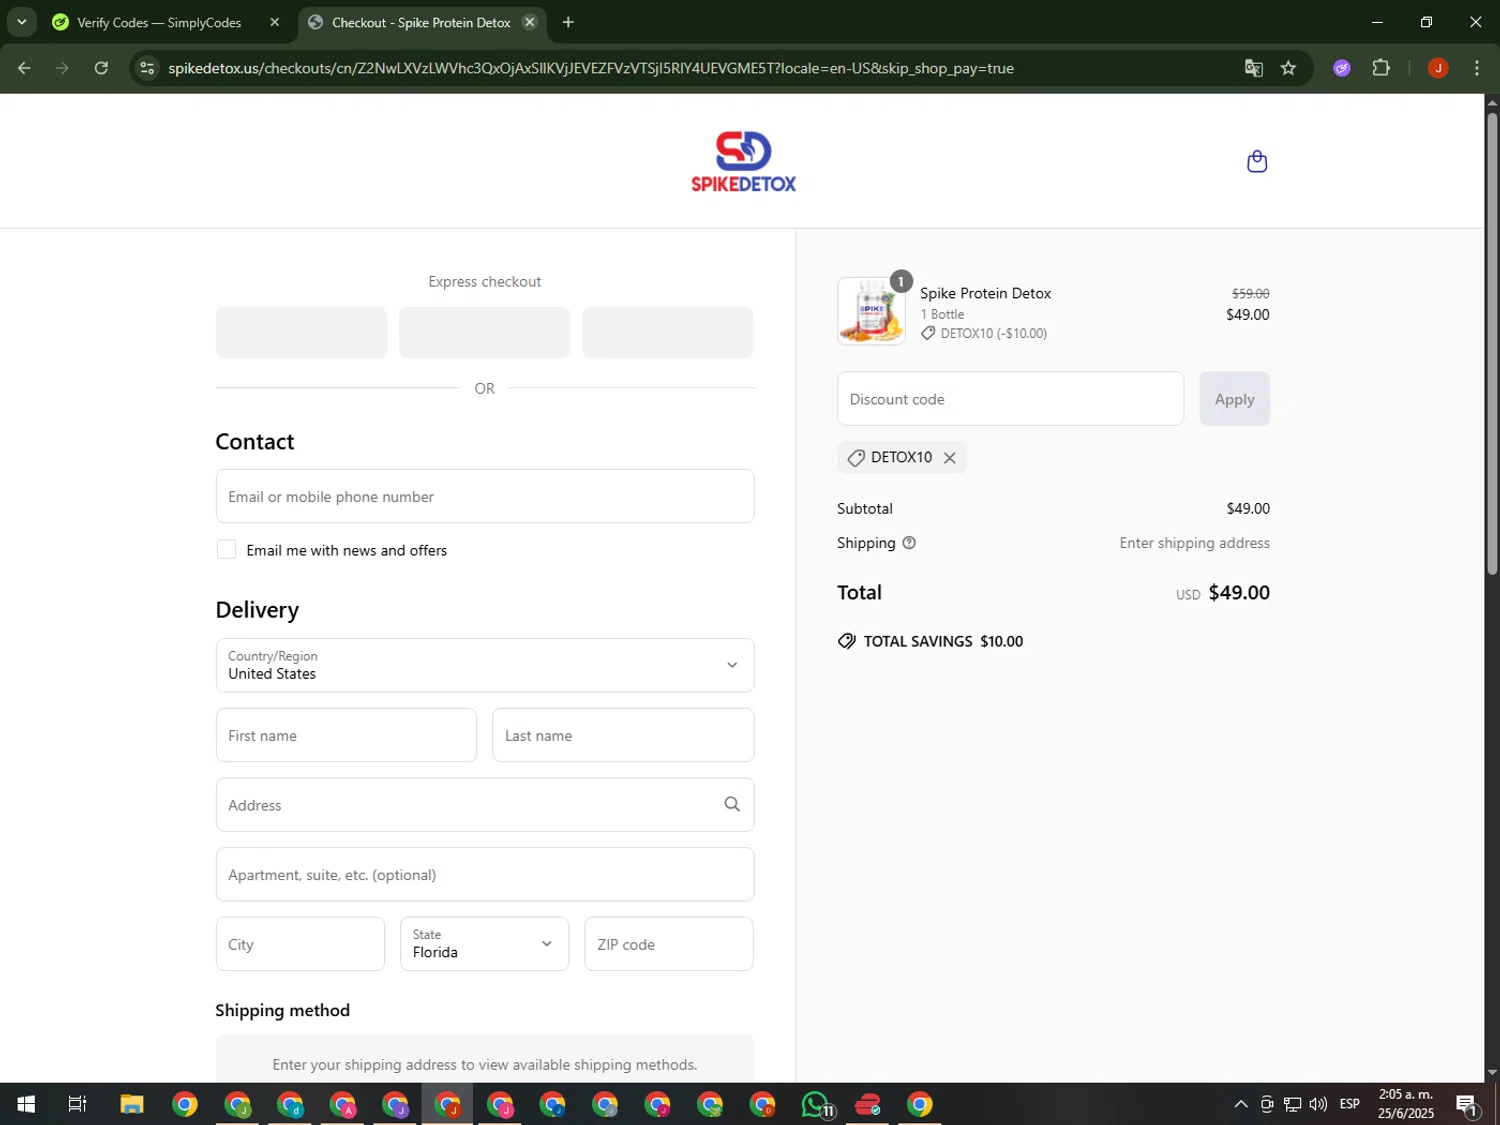This screenshot has width=1500, height=1125.
Task: Click the Last name field
Action: [623, 735]
